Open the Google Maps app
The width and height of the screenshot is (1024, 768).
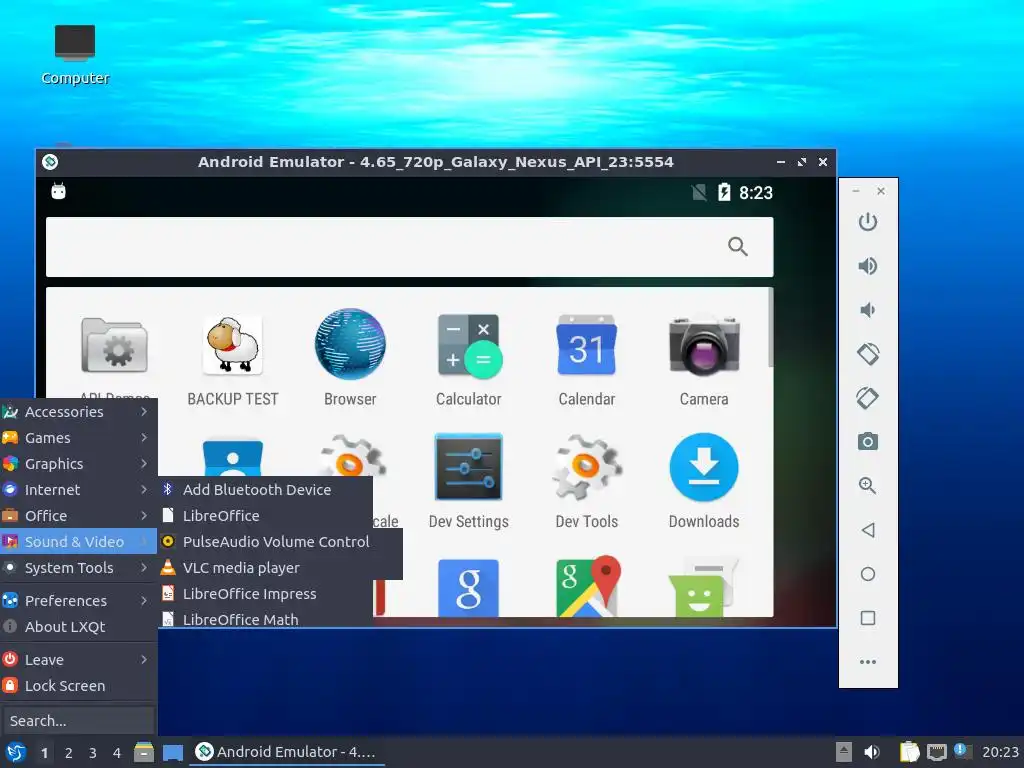587,586
